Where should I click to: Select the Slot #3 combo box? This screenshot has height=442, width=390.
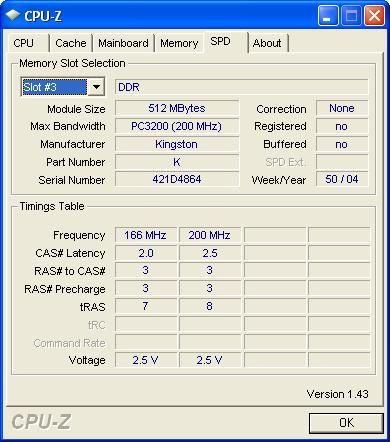pyautogui.click(x=63, y=87)
